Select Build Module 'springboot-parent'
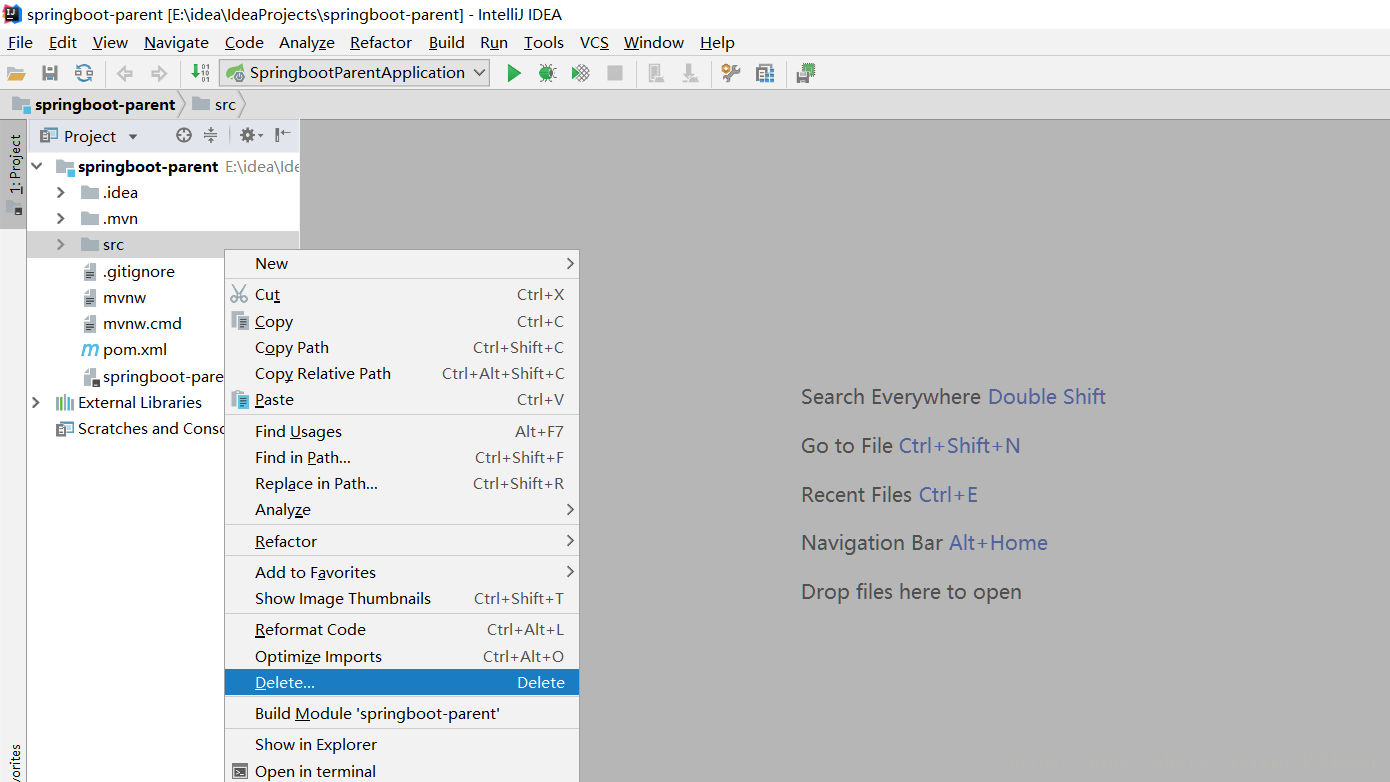This screenshot has width=1390, height=782. (402, 713)
